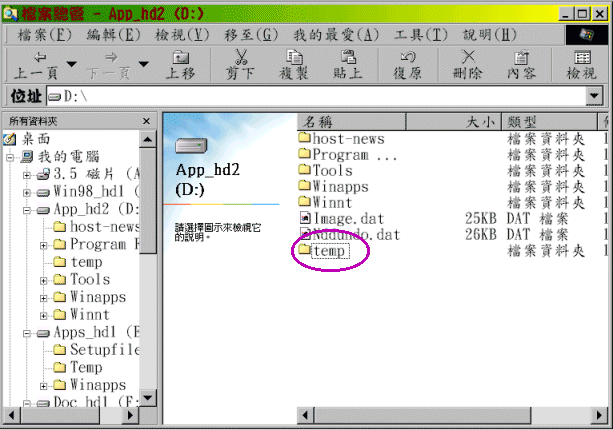
Task: Click the 複製 (Copy) toolbar icon
Action: [x=293, y=58]
